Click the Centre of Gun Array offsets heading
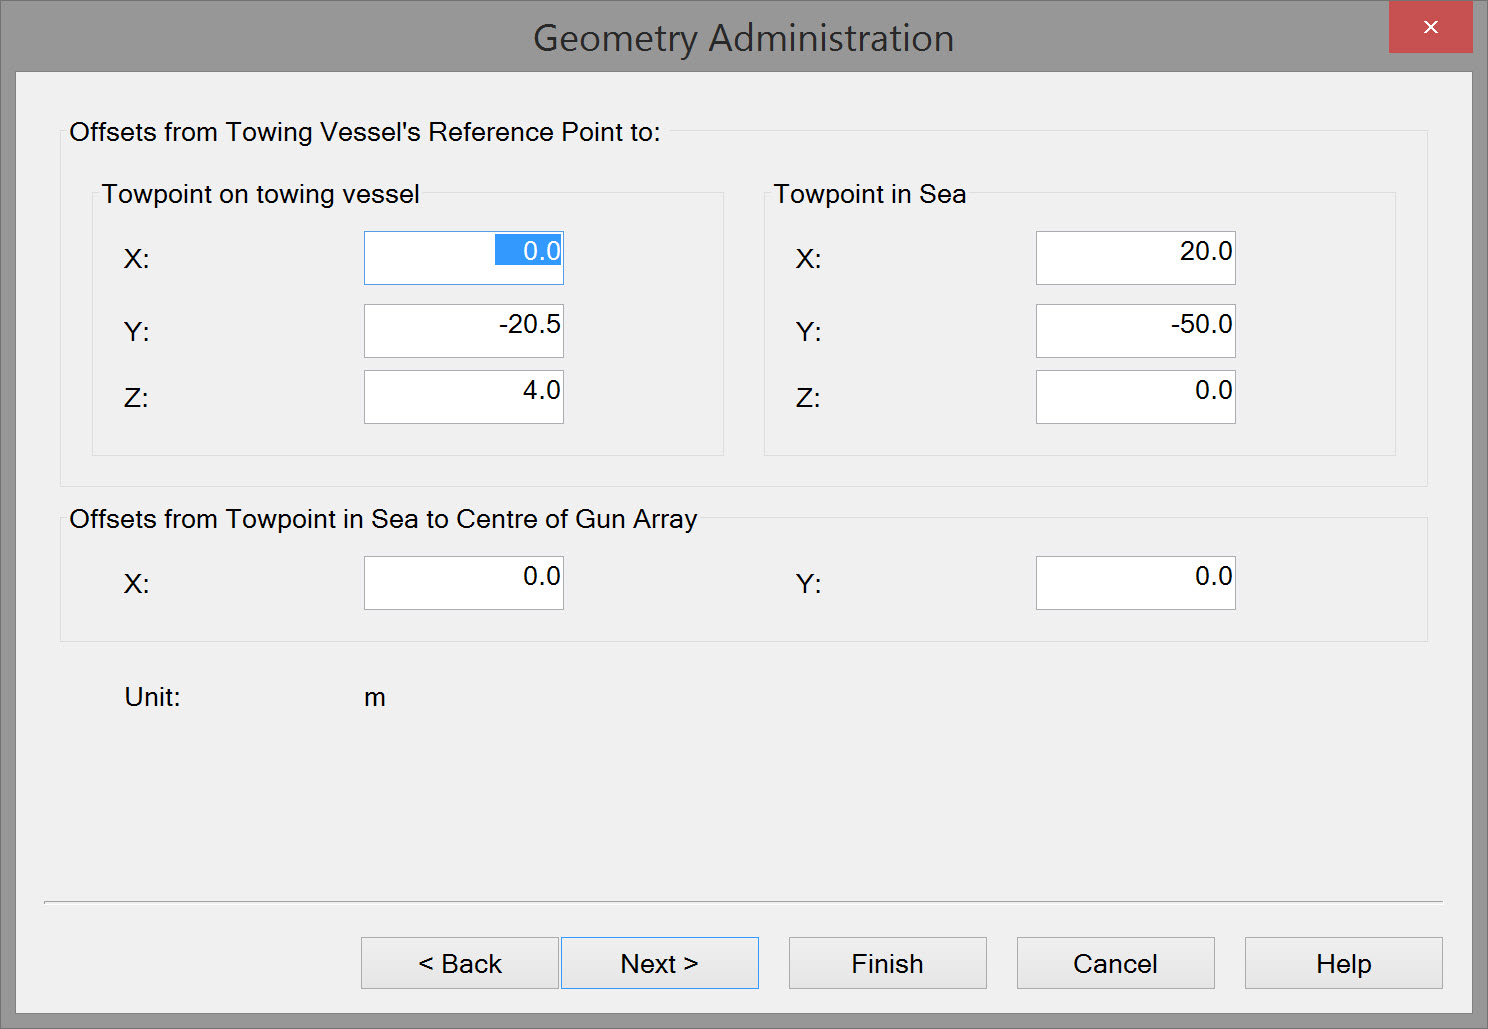The width and height of the screenshot is (1488, 1029). point(382,519)
